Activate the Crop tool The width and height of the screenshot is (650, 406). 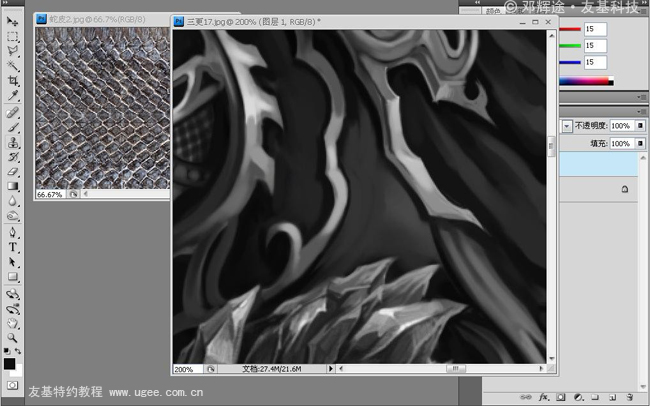click(13, 80)
